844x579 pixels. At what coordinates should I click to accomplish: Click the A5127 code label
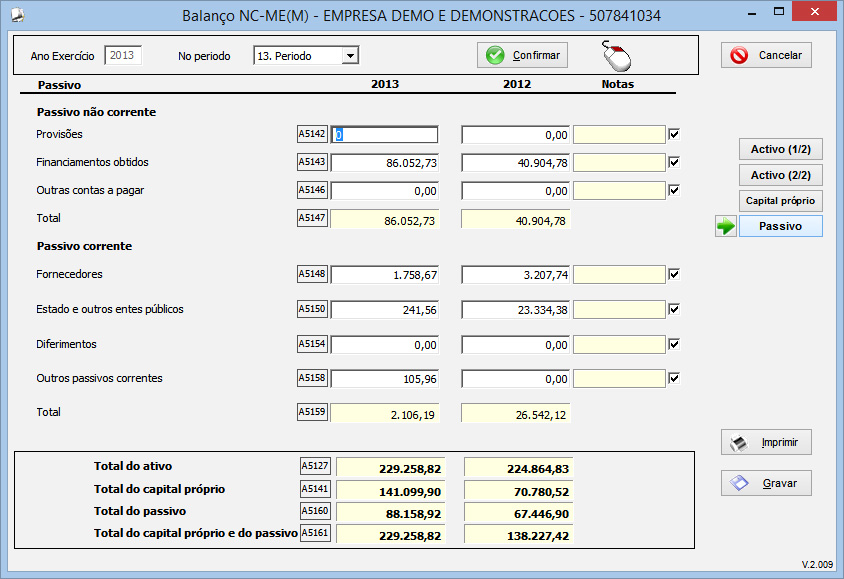click(x=315, y=465)
